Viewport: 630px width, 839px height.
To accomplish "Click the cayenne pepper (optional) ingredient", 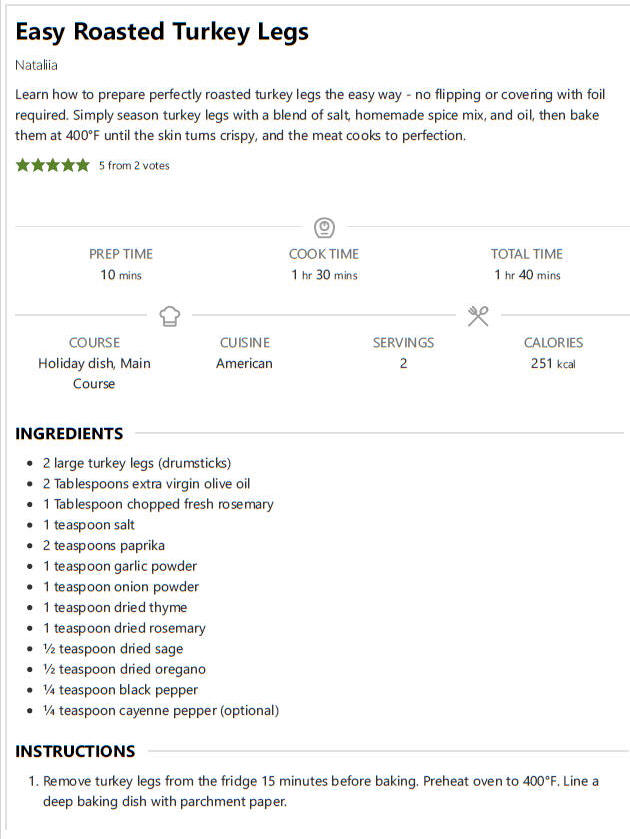I will [161, 711].
